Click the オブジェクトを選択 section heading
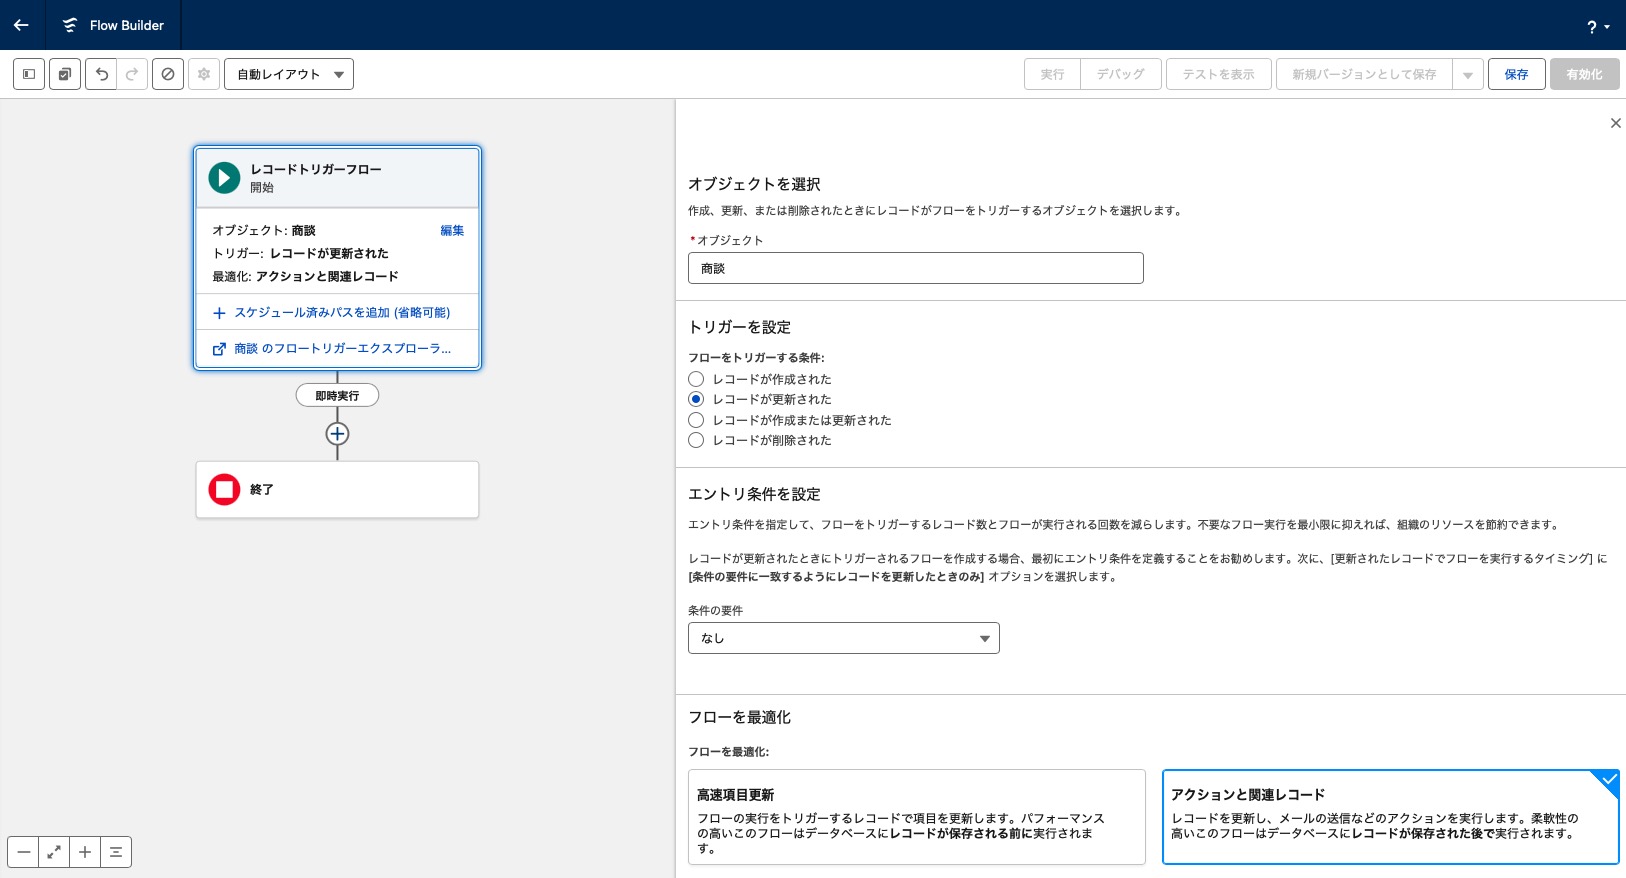The width and height of the screenshot is (1626, 878). point(754,184)
